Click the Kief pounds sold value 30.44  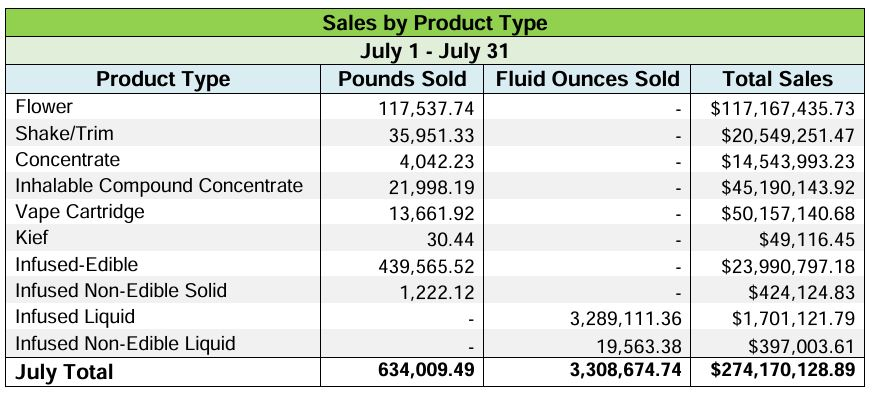point(449,240)
